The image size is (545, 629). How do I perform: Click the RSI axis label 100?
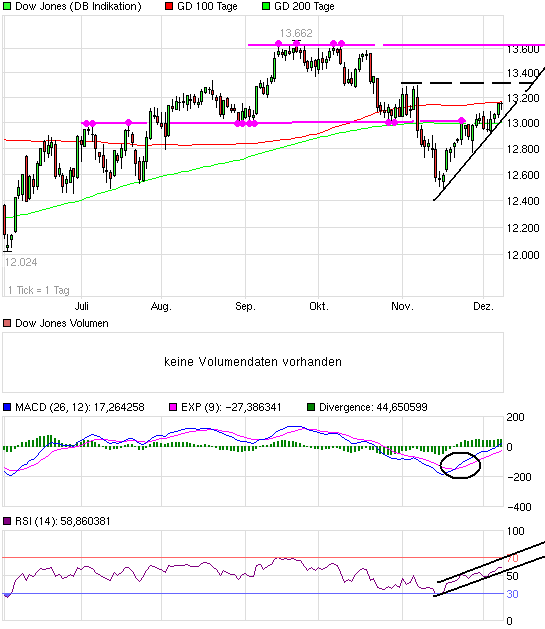point(515,531)
